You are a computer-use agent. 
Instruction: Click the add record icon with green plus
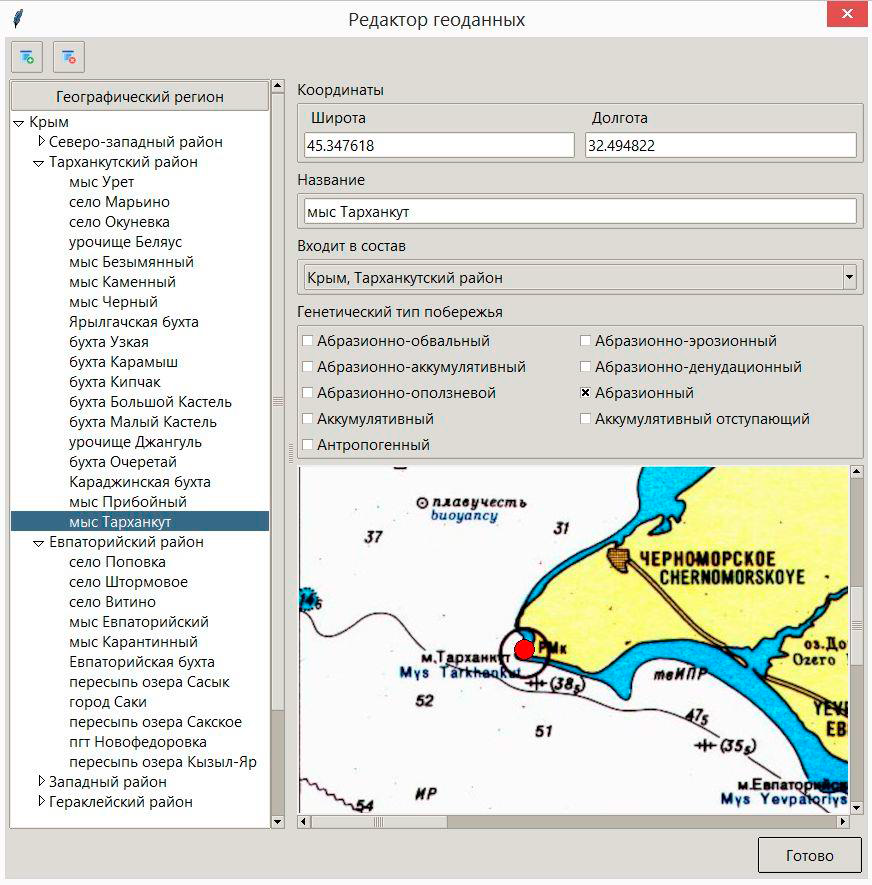26,57
